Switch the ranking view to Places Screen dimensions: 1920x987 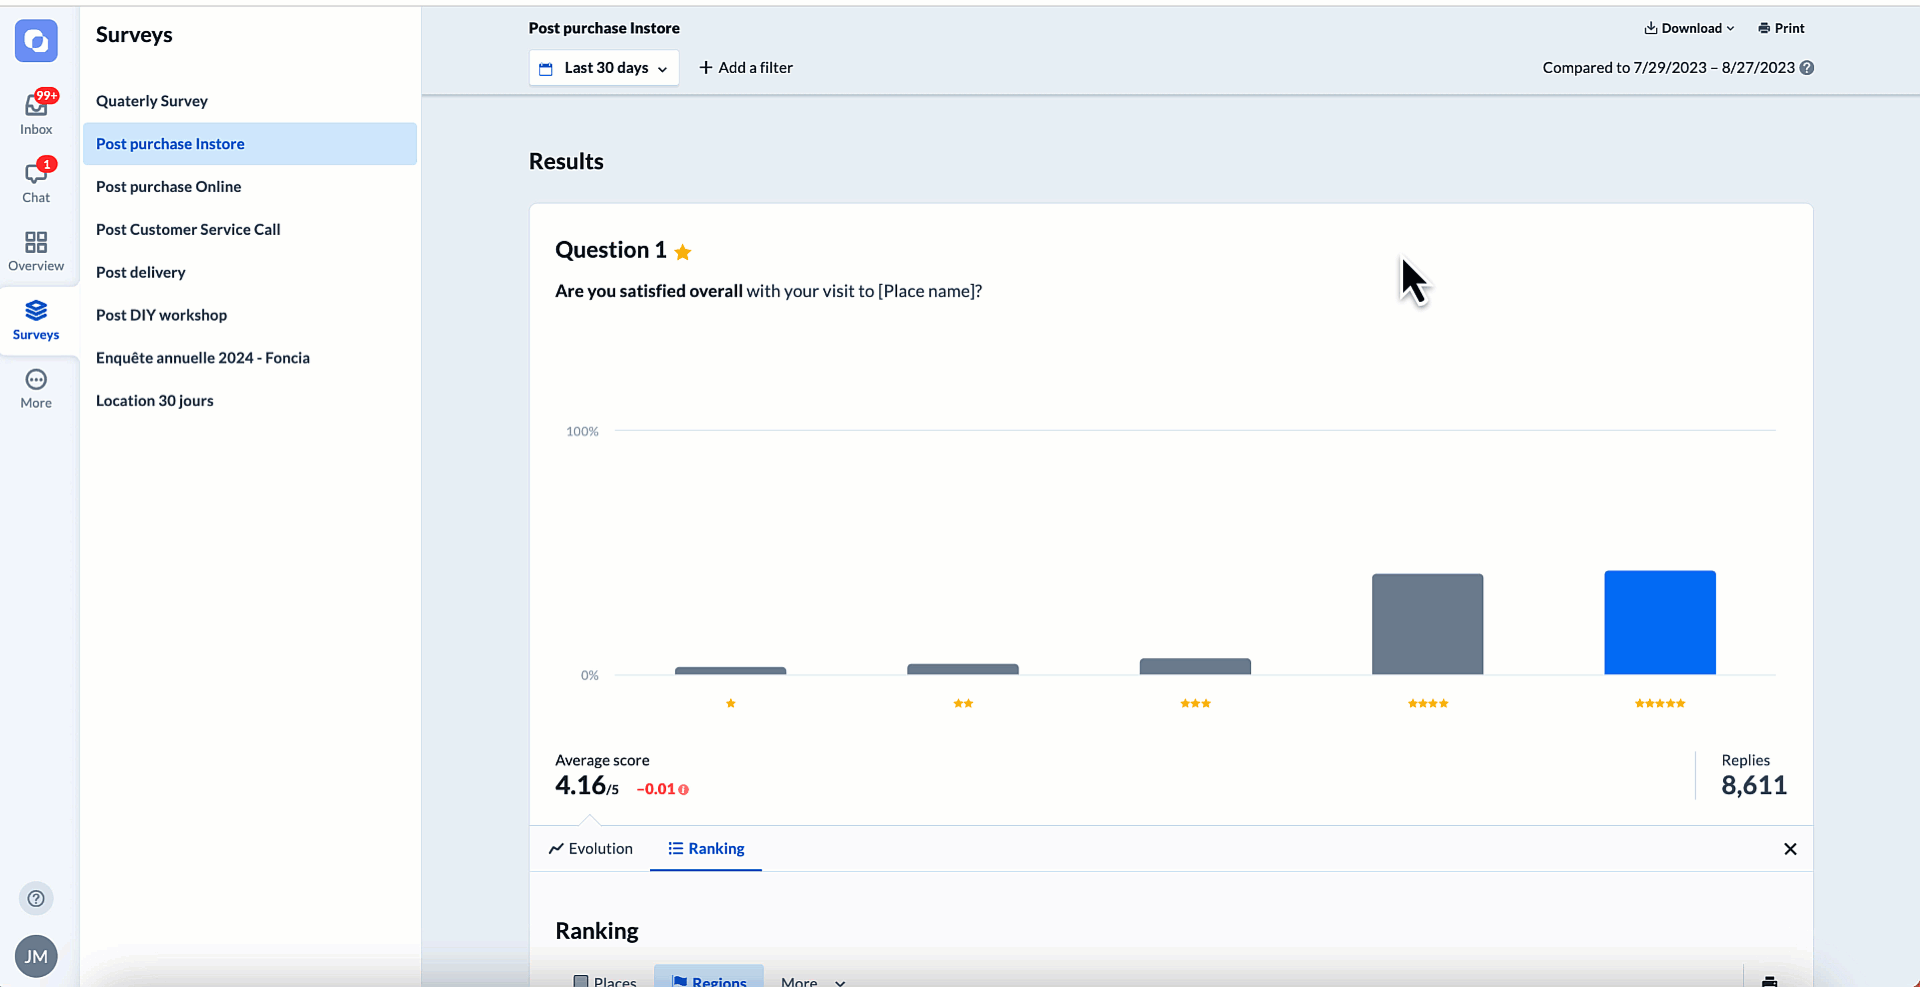(605, 979)
